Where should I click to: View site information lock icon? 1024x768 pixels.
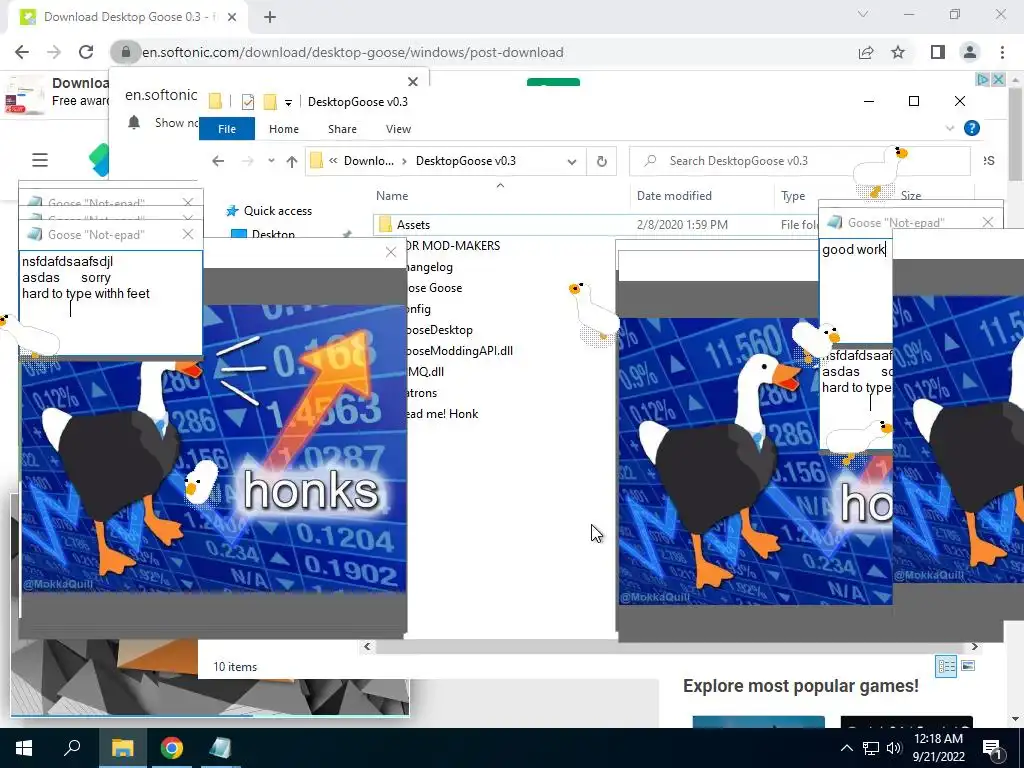126,52
